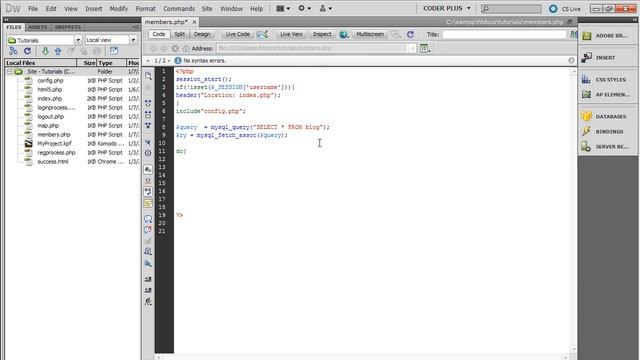Switch to Design view
The width and height of the screenshot is (640, 360).
coord(202,34)
